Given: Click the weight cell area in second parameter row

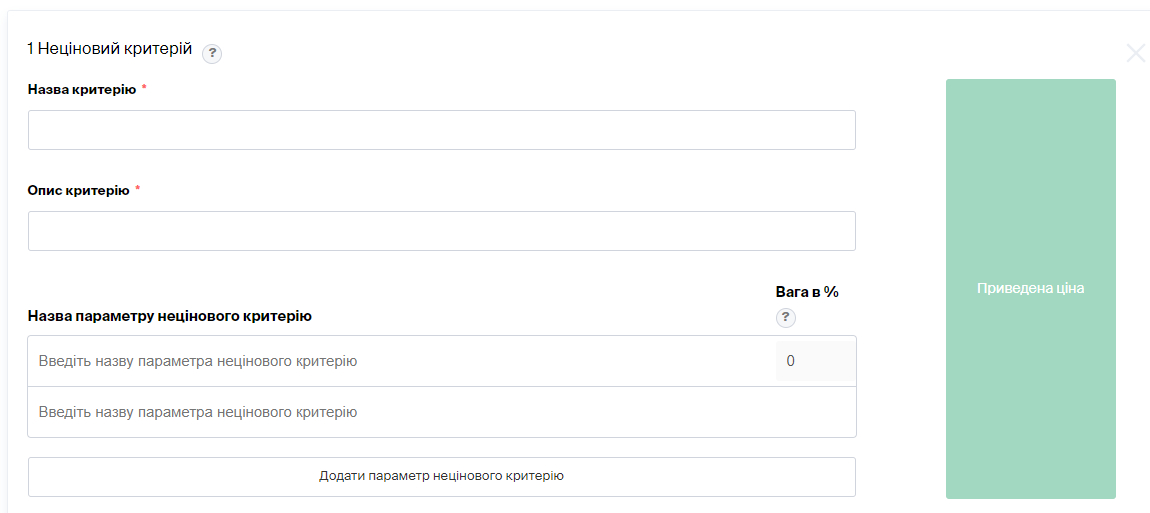Looking at the screenshot, I should [x=814, y=412].
